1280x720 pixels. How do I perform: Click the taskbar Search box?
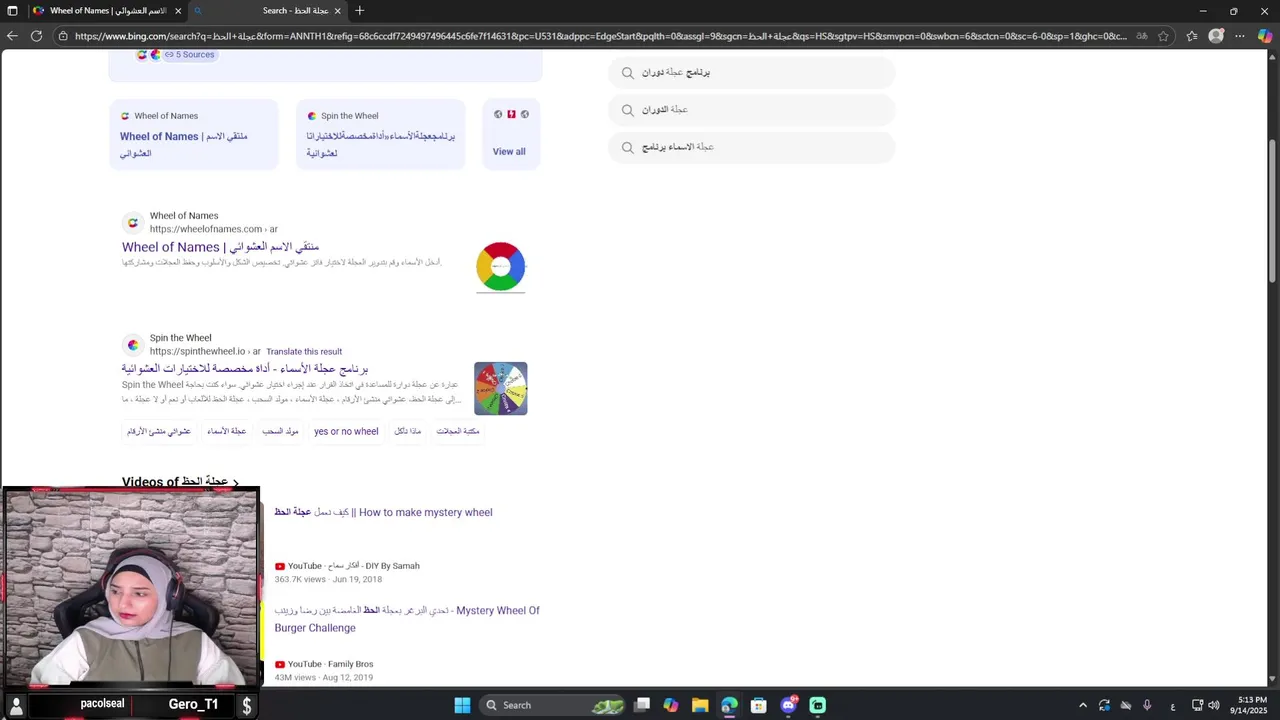[x=551, y=705]
